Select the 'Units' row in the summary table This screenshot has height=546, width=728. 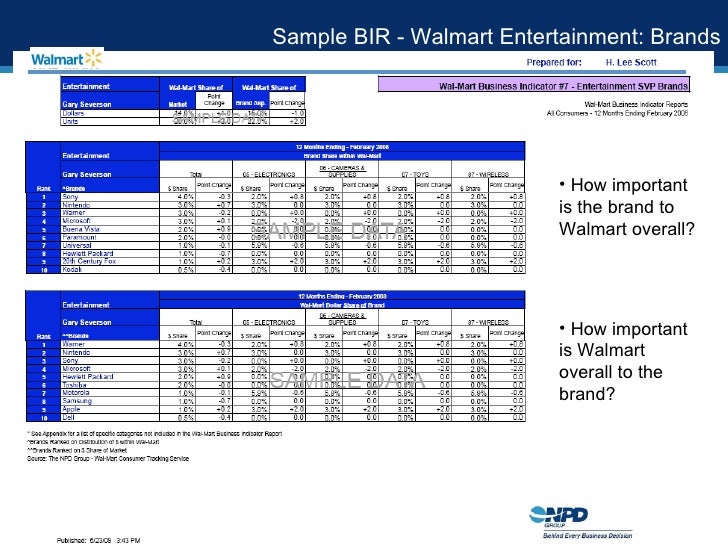(x=183, y=121)
